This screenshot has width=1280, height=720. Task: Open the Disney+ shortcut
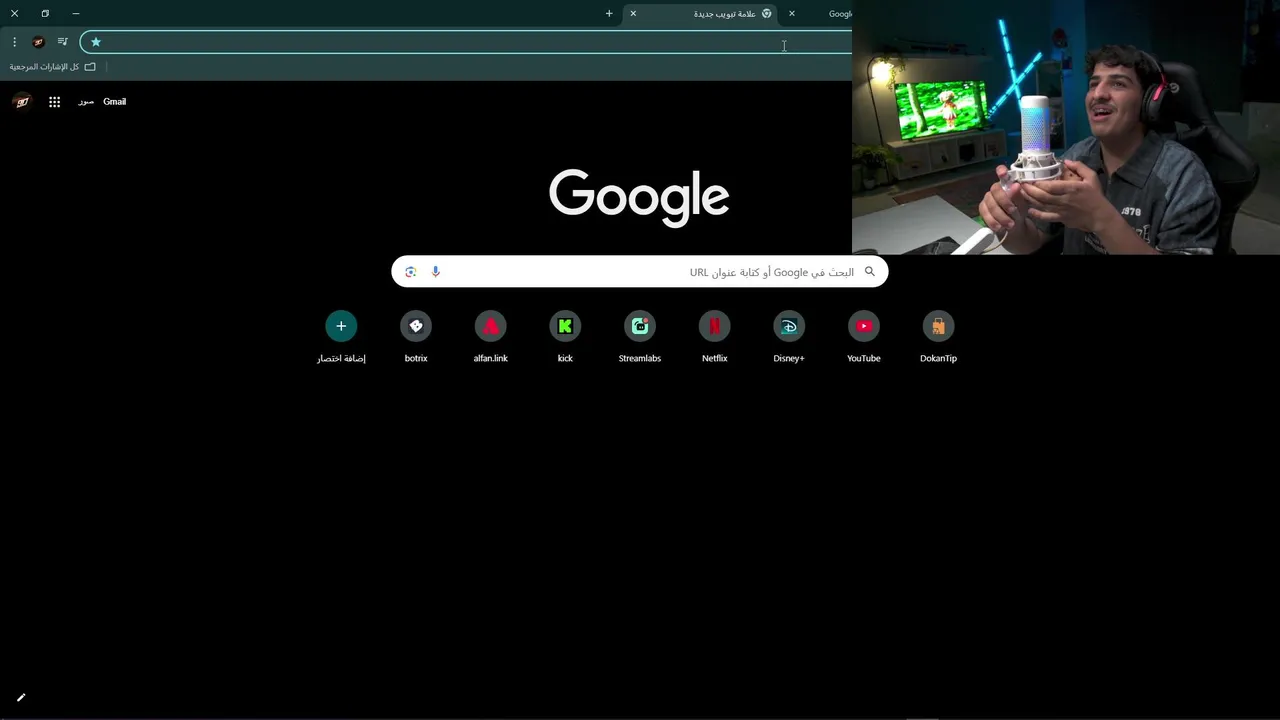(x=789, y=338)
